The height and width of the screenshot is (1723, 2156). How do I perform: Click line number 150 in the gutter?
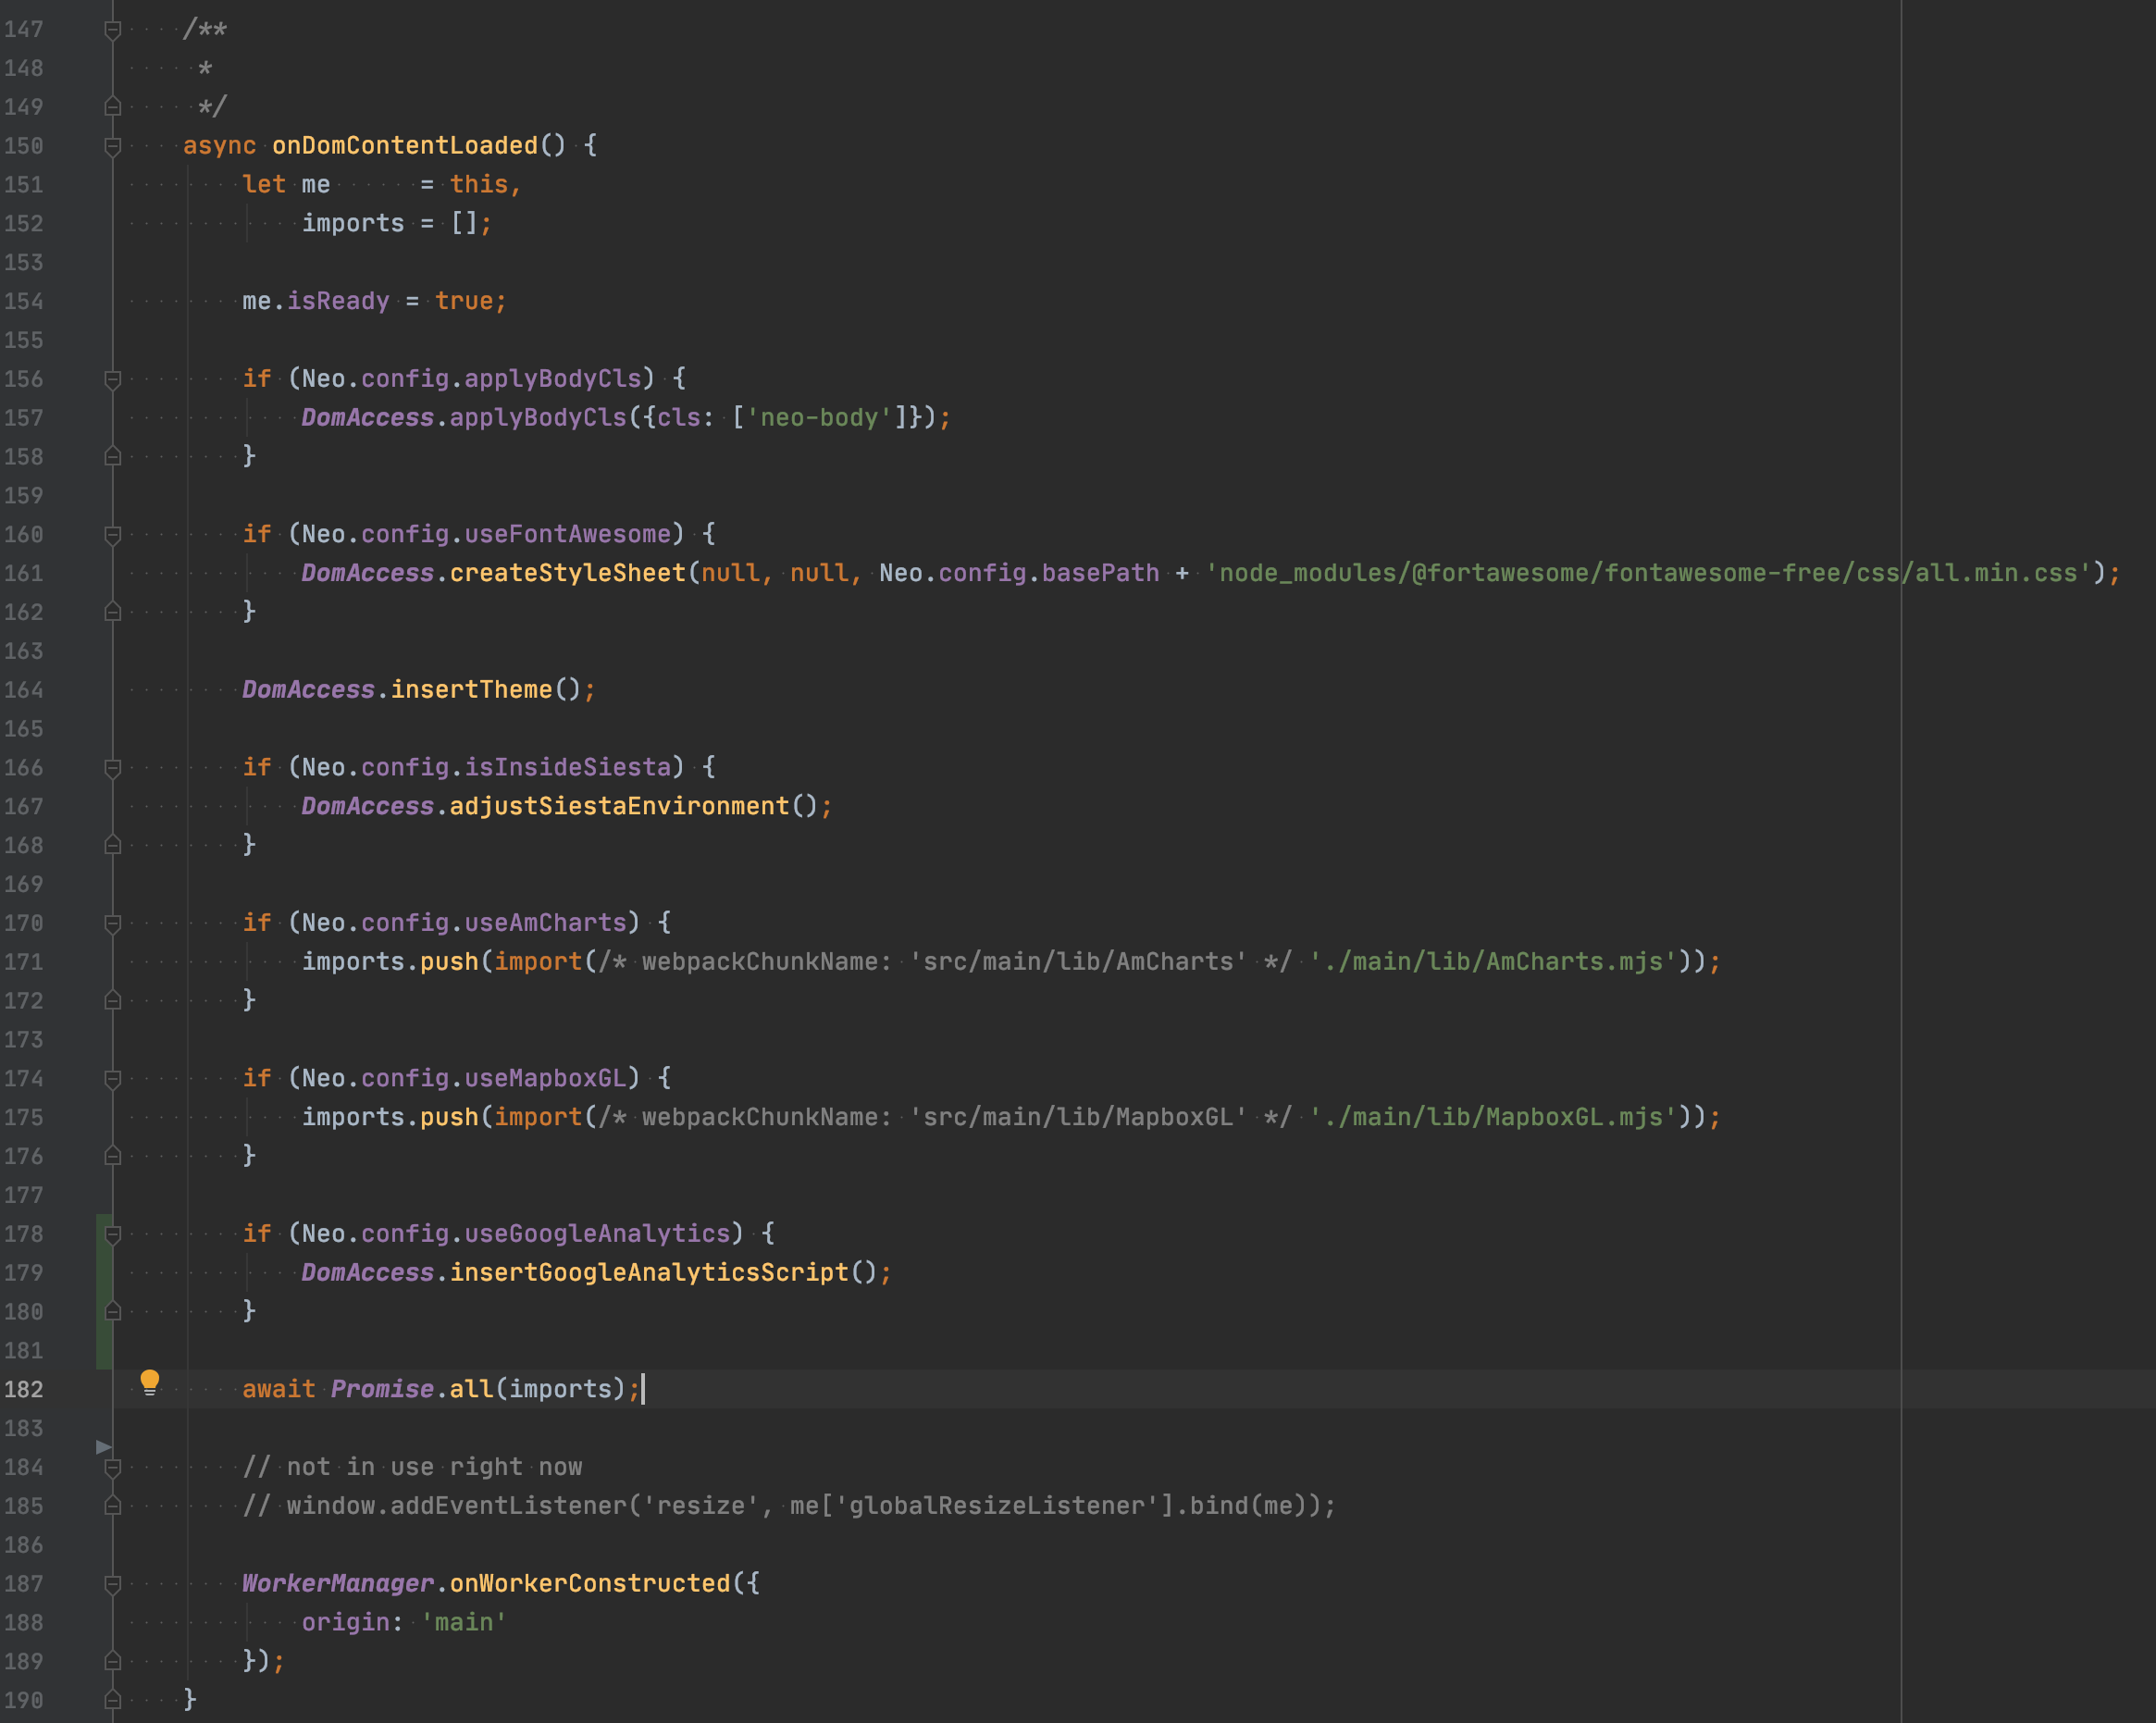(23, 146)
